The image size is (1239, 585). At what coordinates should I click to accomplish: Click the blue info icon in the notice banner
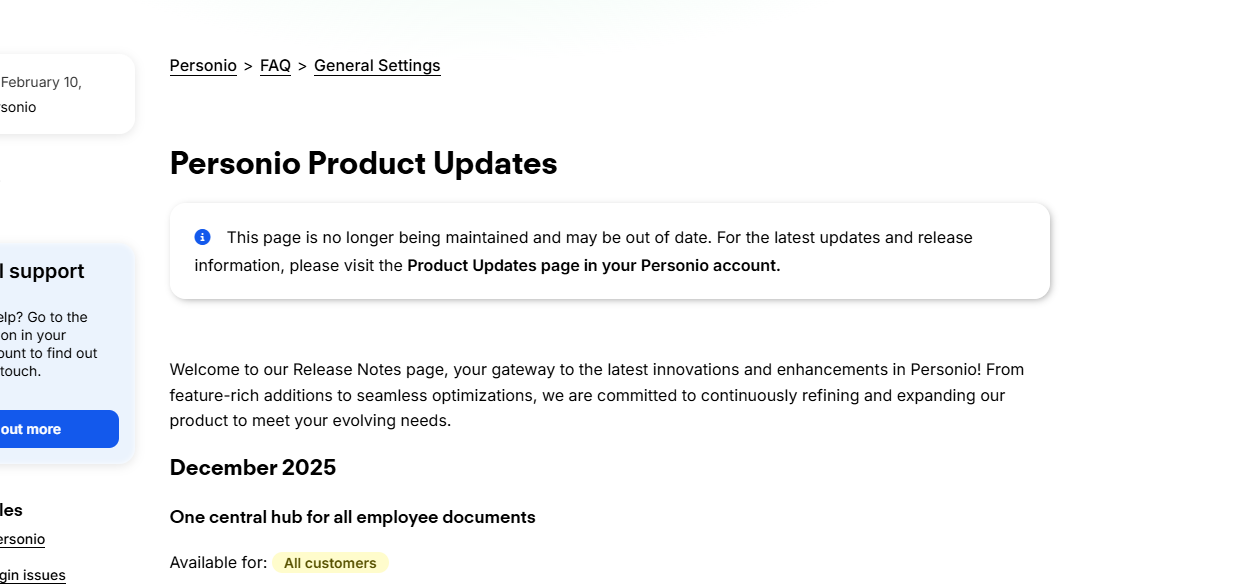[201, 237]
